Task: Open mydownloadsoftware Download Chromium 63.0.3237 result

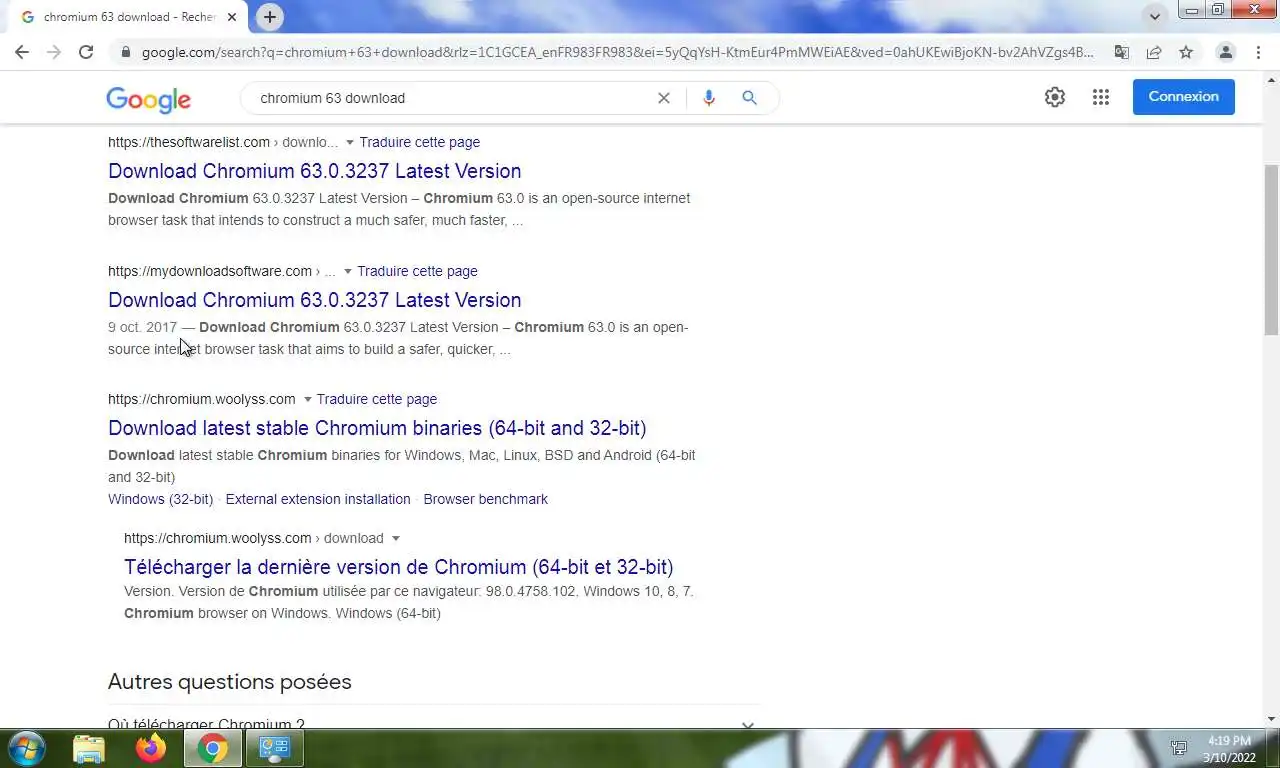Action: click(315, 300)
